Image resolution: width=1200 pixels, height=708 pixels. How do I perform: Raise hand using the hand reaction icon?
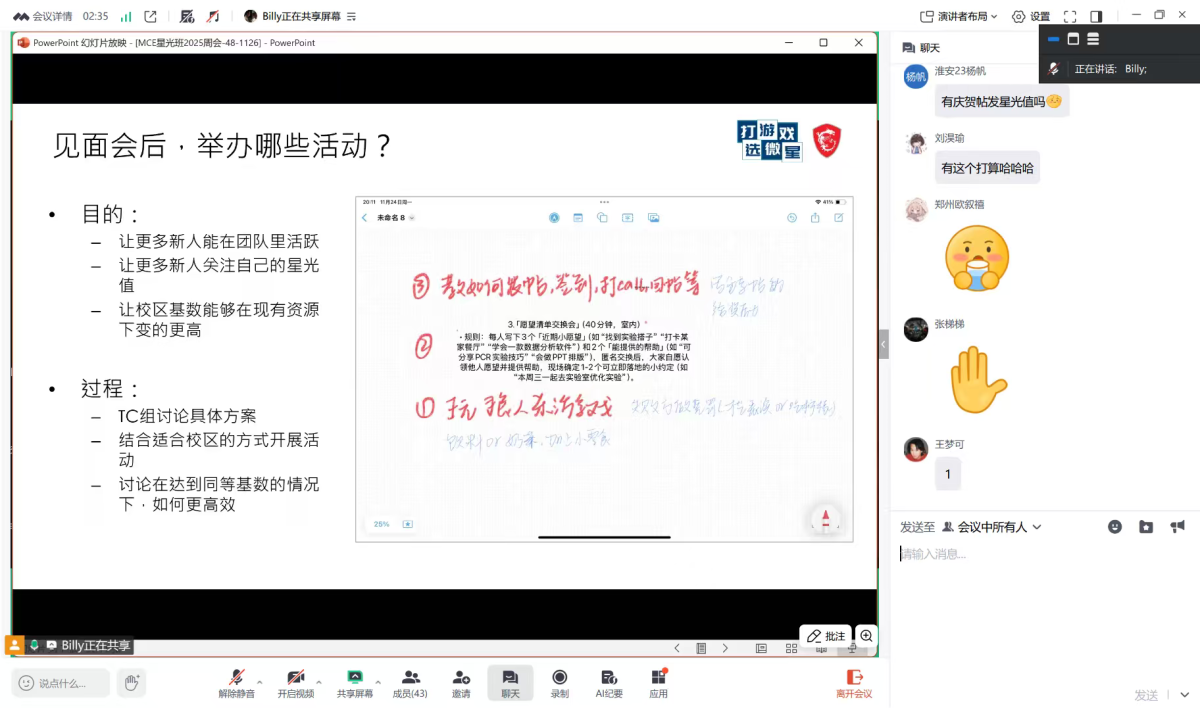click(x=131, y=683)
